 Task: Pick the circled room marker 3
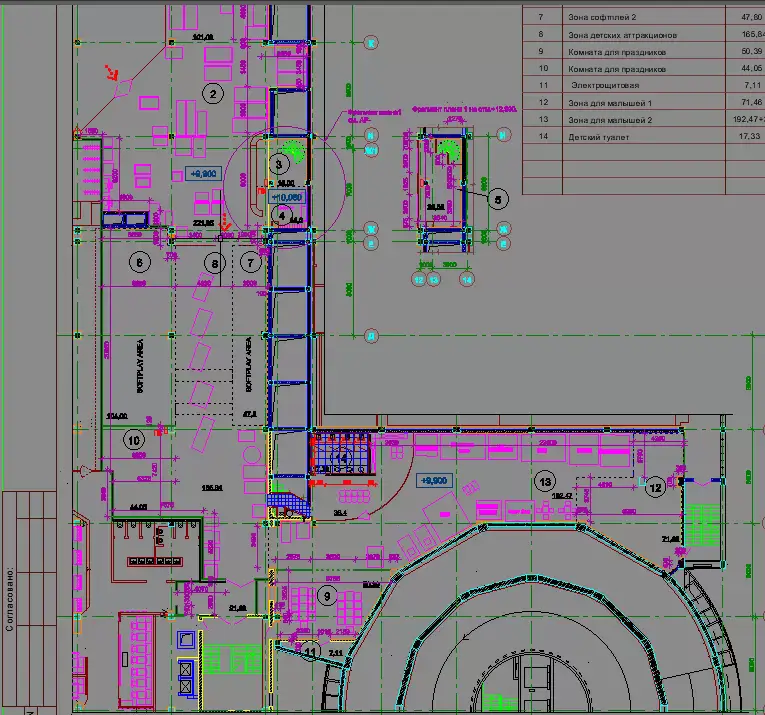click(x=279, y=164)
